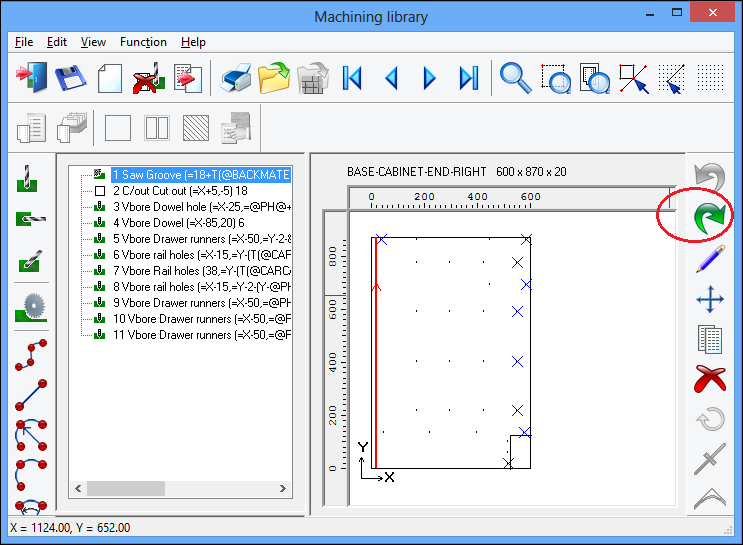
Task: Go to first record arrow
Action: [352, 78]
